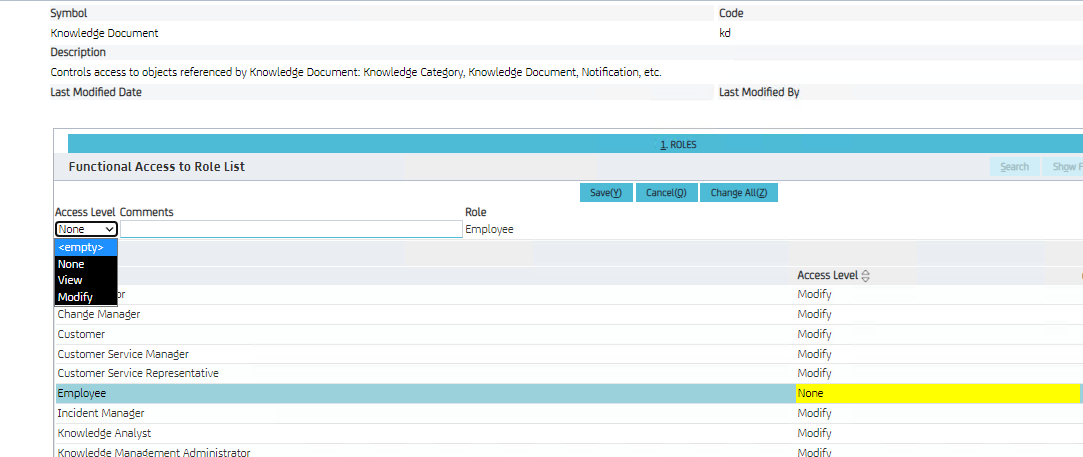Click the yellow None access level cell
Viewport: 1083px width, 457px height.
click(936, 394)
